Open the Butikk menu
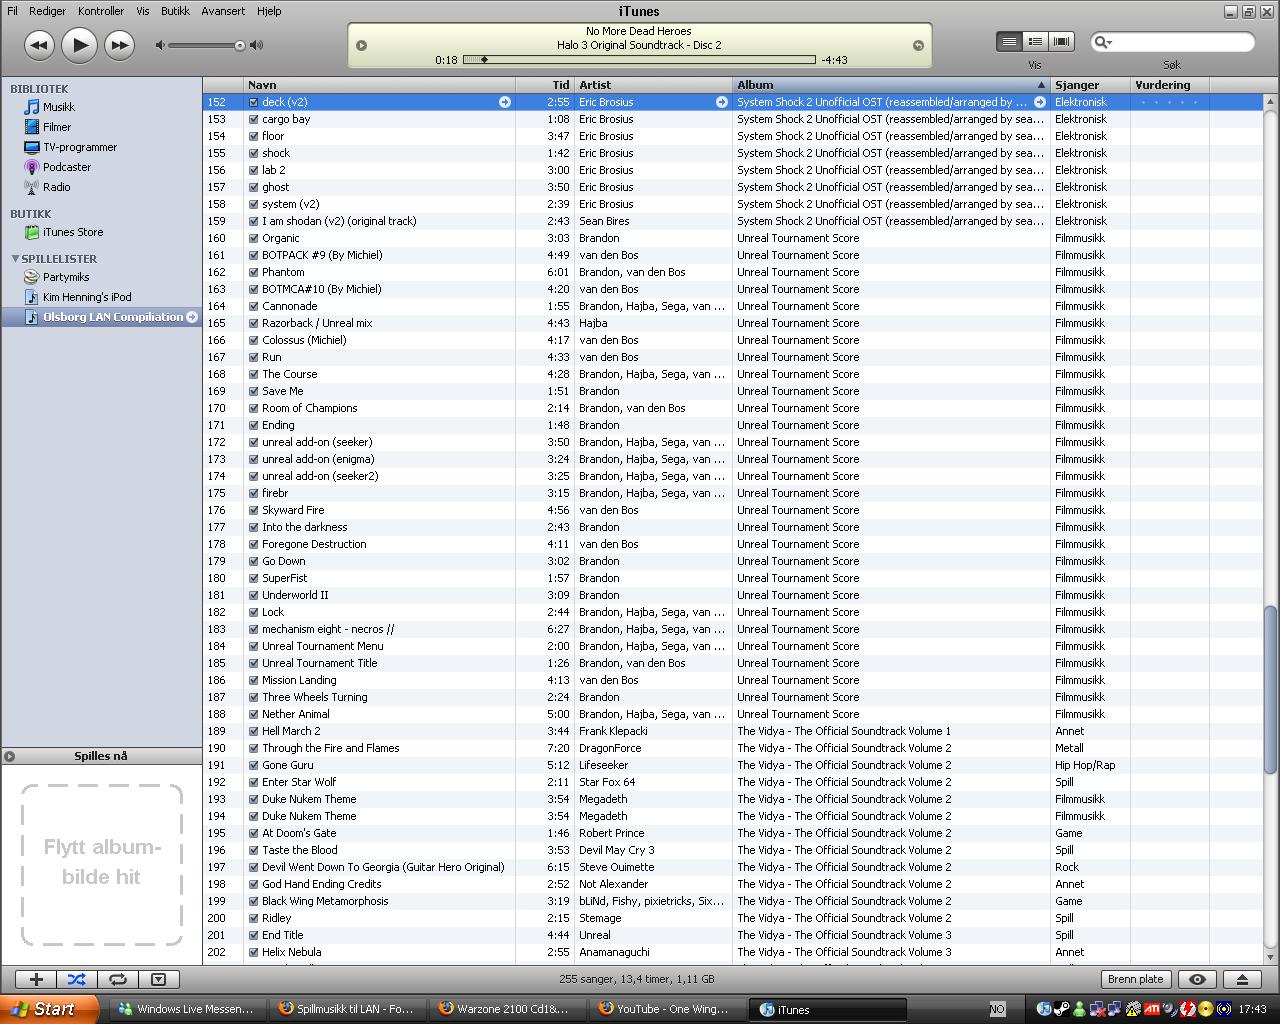The width and height of the screenshot is (1280, 1024). (175, 11)
